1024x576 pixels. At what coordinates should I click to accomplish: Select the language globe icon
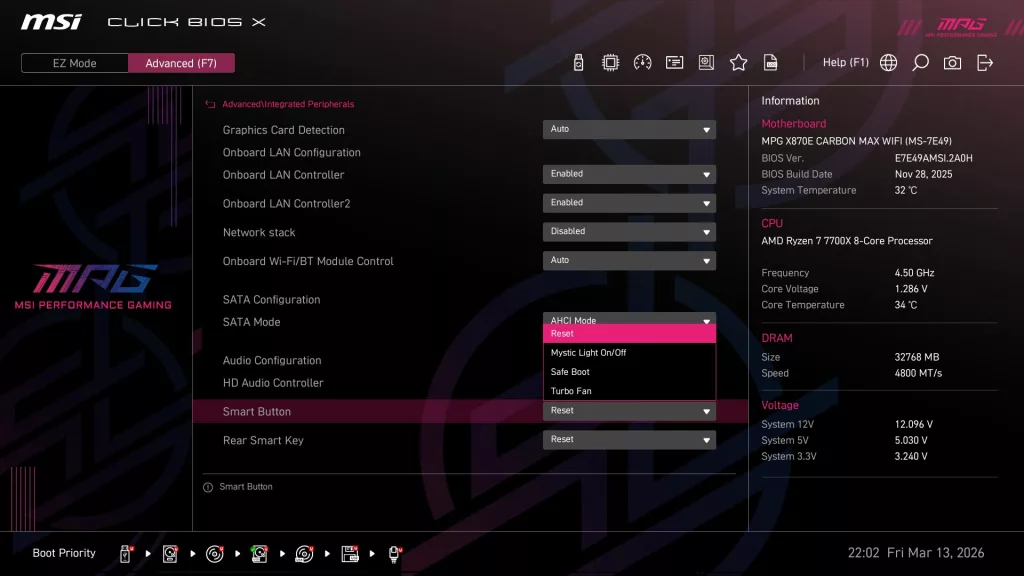click(x=888, y=62)
